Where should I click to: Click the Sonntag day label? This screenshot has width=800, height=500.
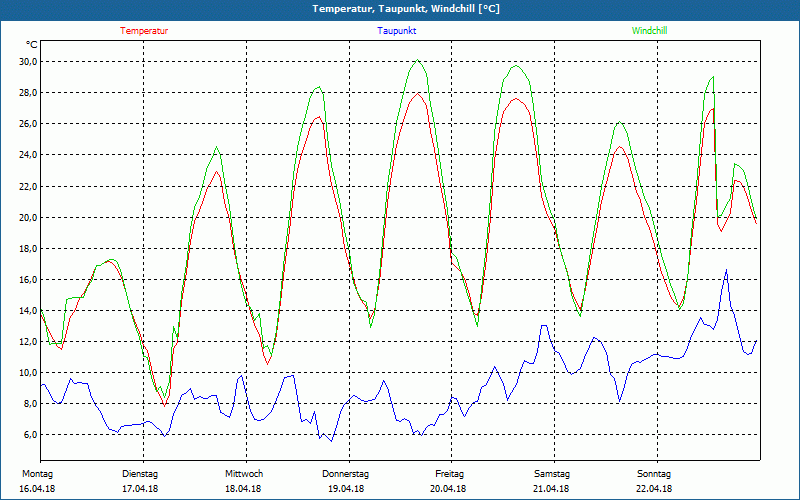click(x=654, y=474)
